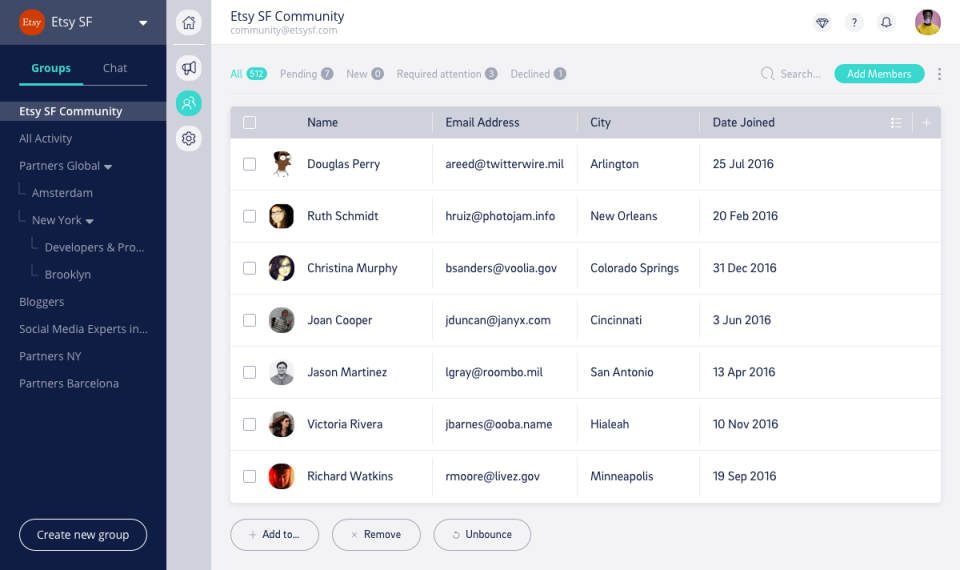Sort by the Name column header
Screen dimensions: 960x570
coord(322,122)
